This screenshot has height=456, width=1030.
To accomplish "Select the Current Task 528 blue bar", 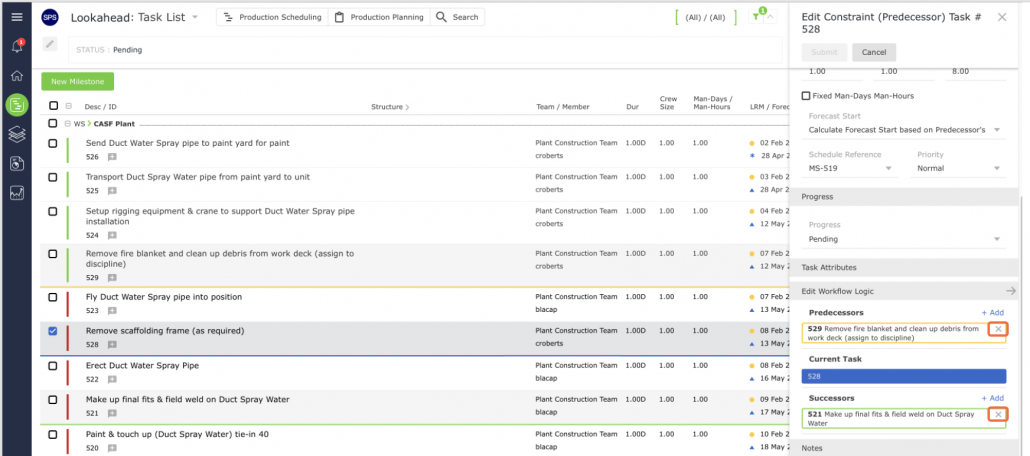I will 904,376.
